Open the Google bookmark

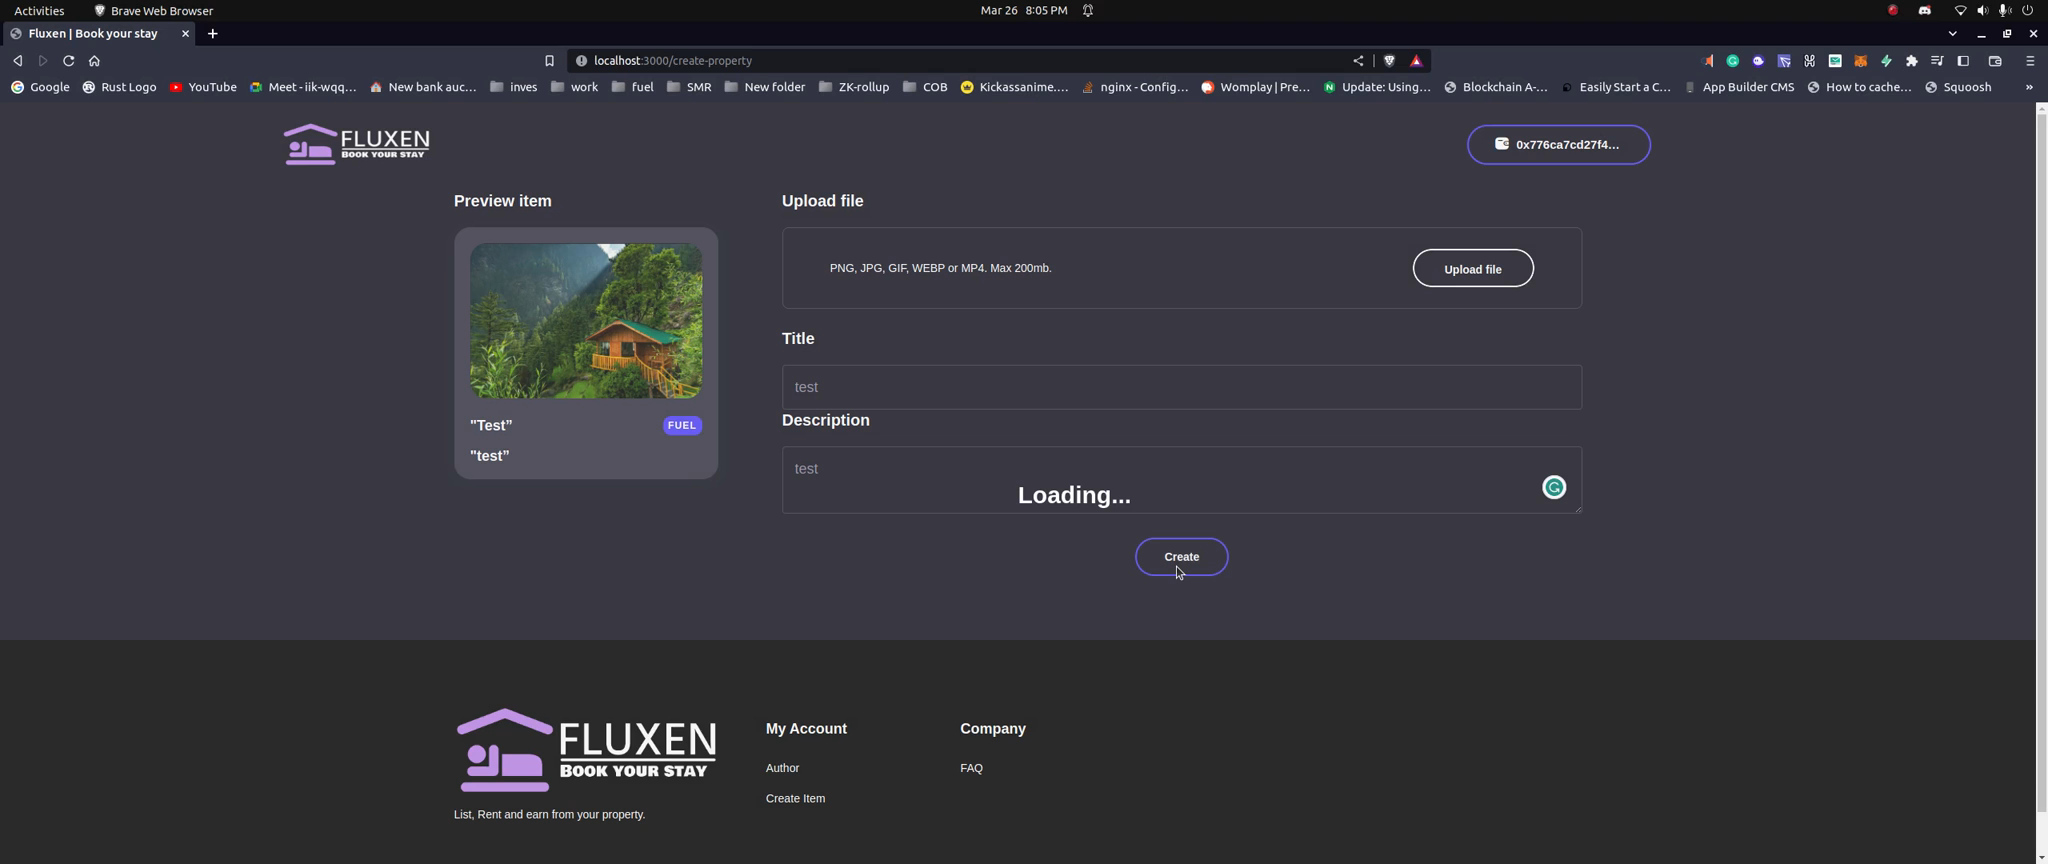40,87
